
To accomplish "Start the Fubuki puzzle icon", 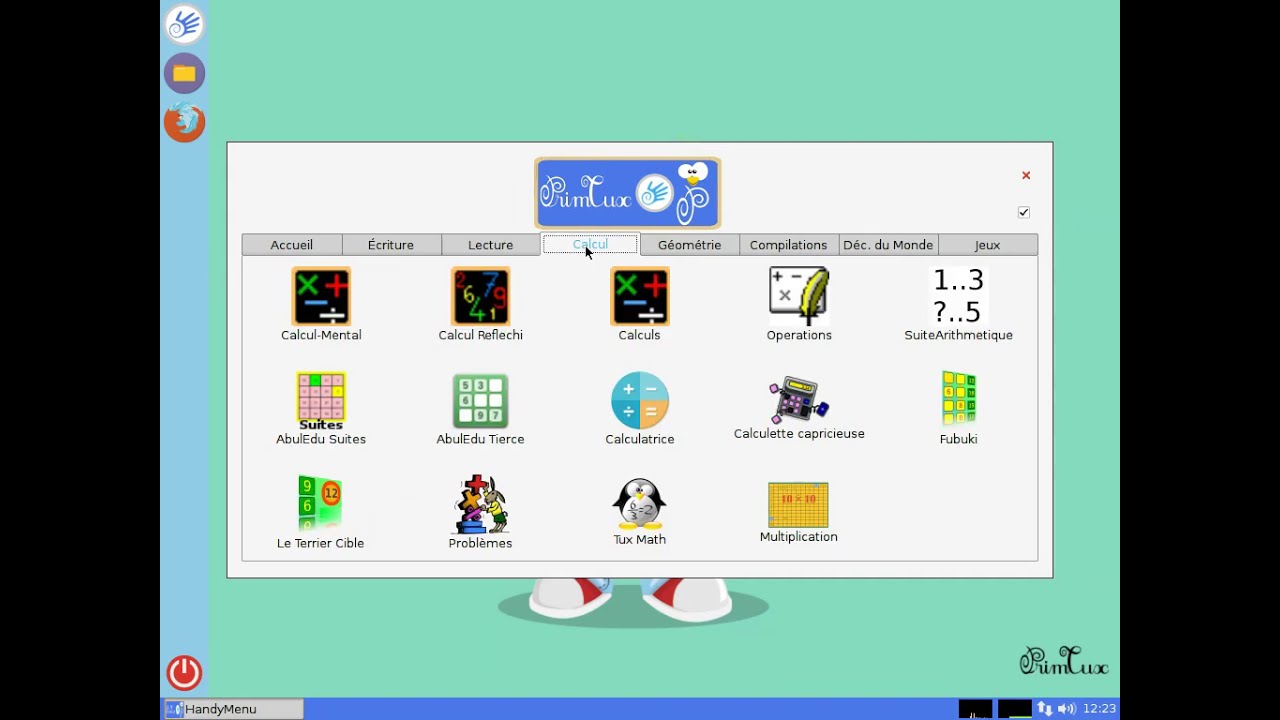I will click(x=958, y=401).
